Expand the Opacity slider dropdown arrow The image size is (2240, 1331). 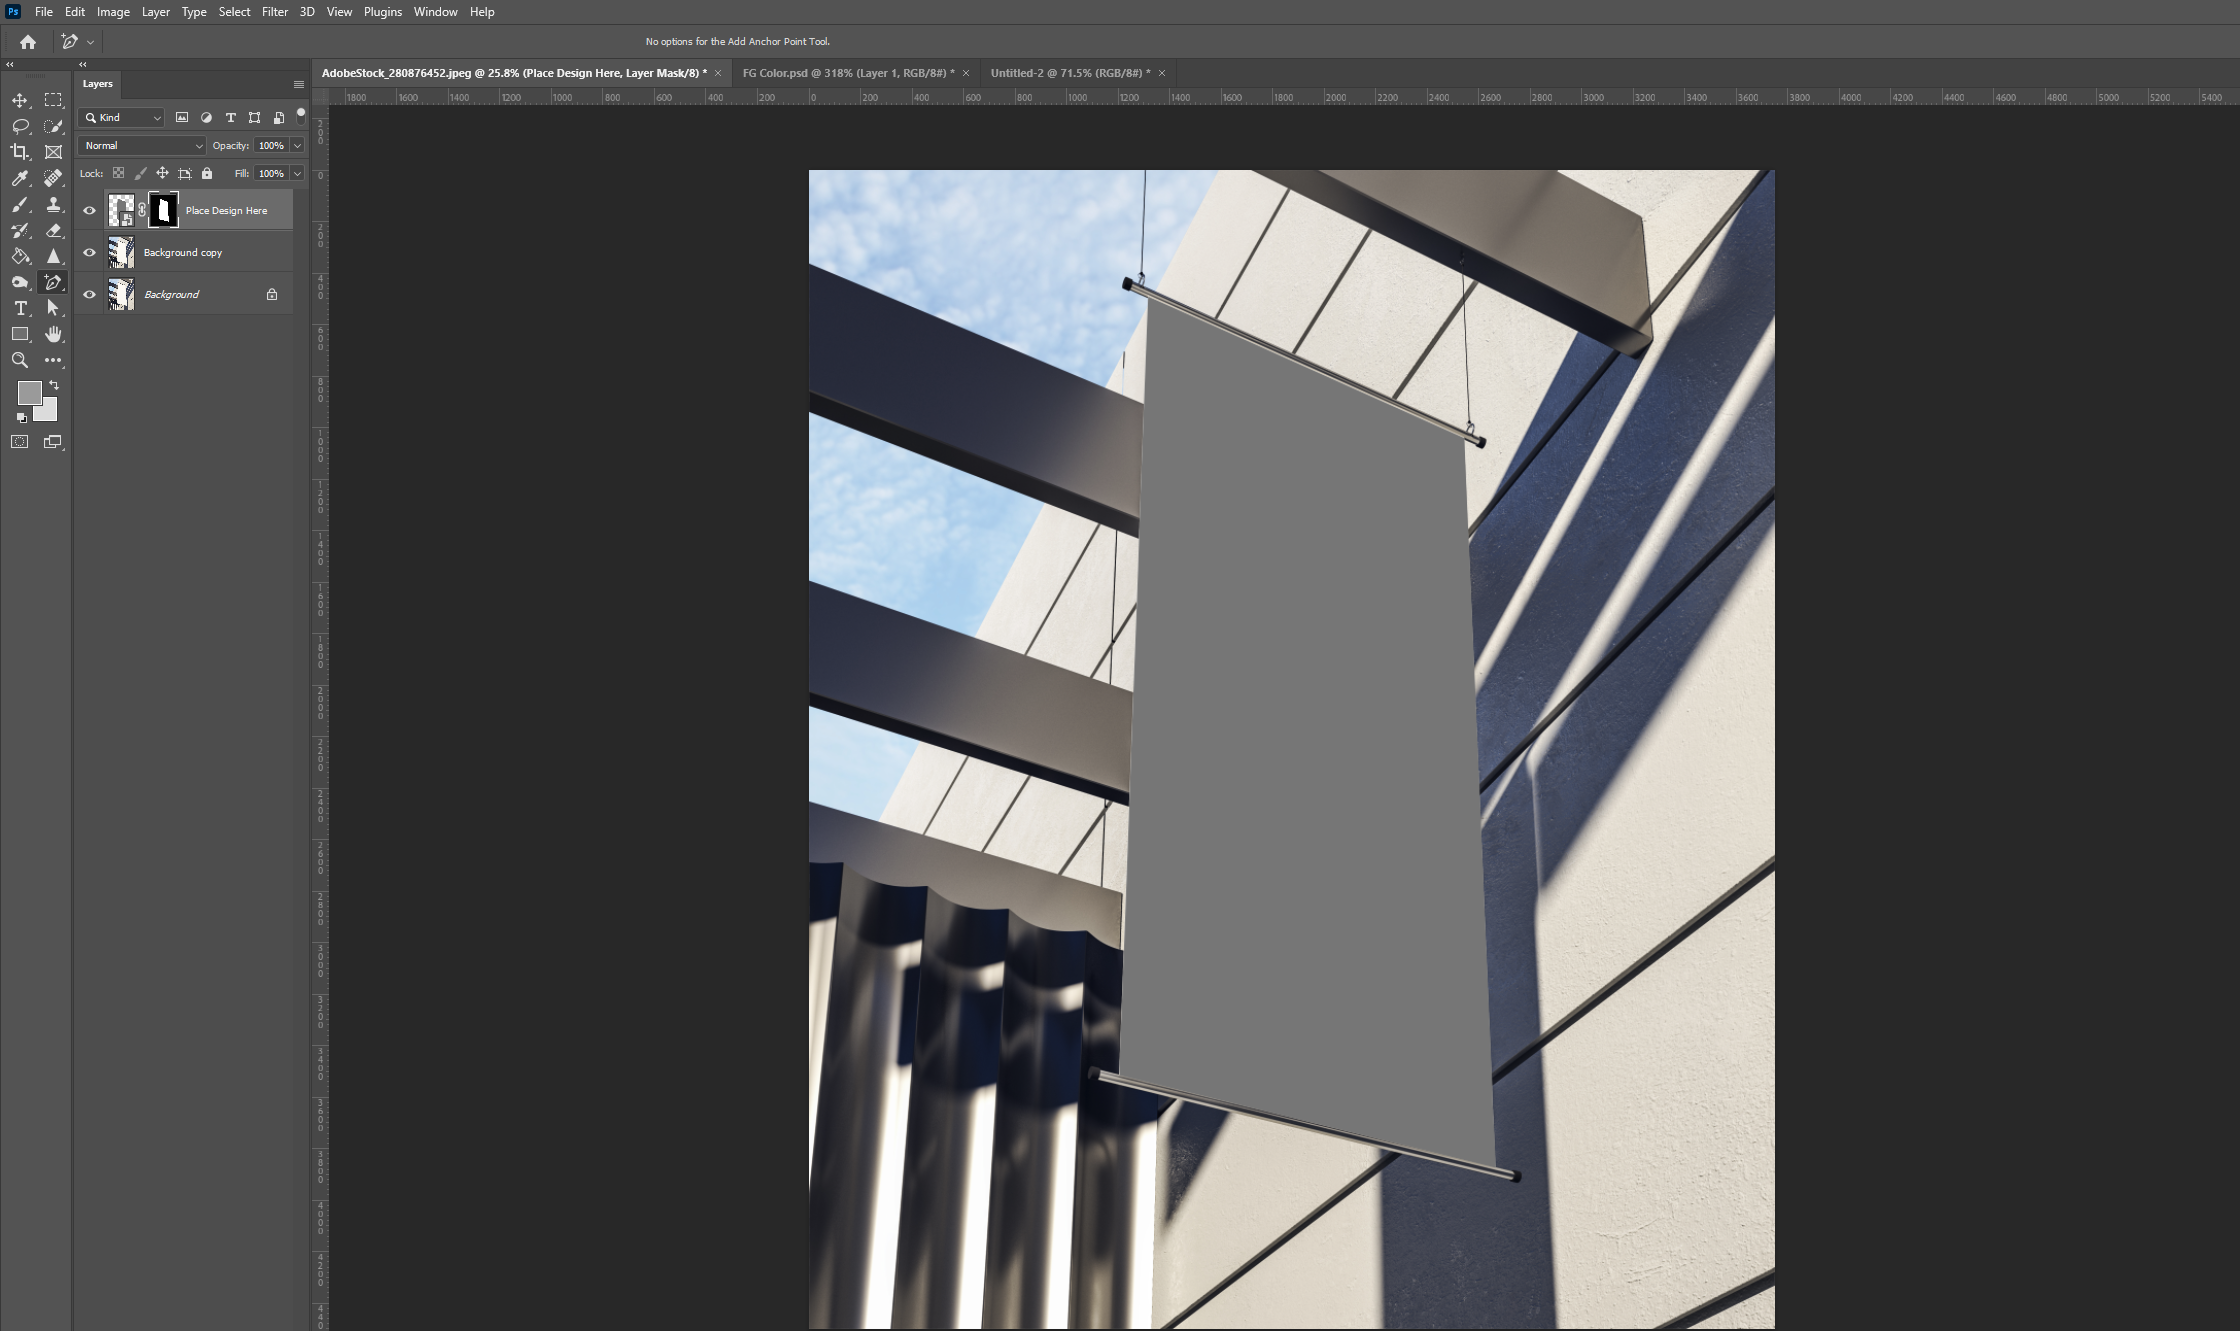point(297,145)
